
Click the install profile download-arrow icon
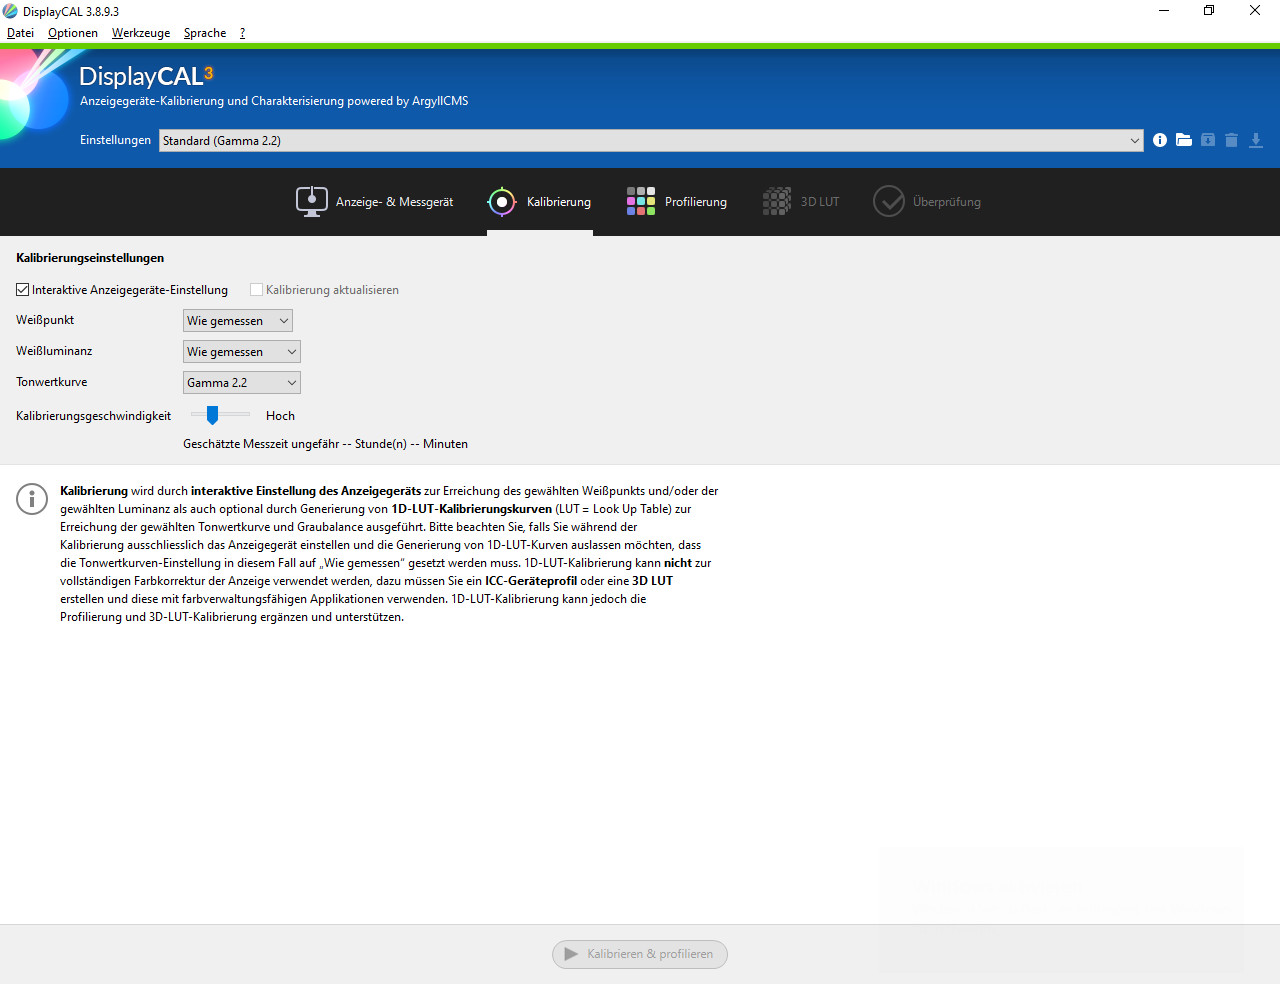click(x=1256, y=140)
